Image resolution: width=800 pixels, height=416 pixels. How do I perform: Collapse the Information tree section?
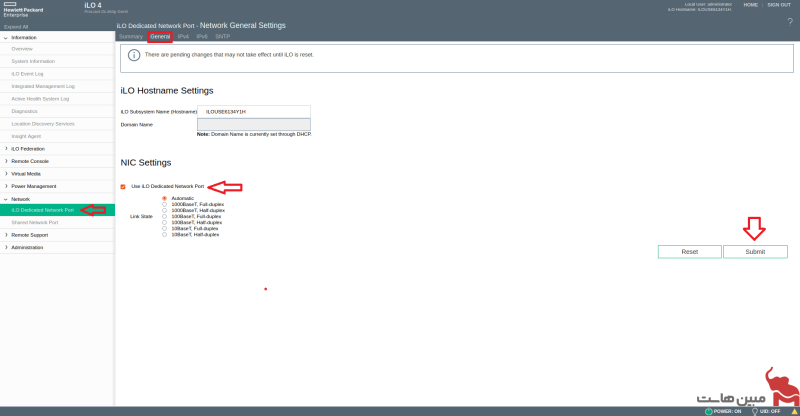point(6,38)
